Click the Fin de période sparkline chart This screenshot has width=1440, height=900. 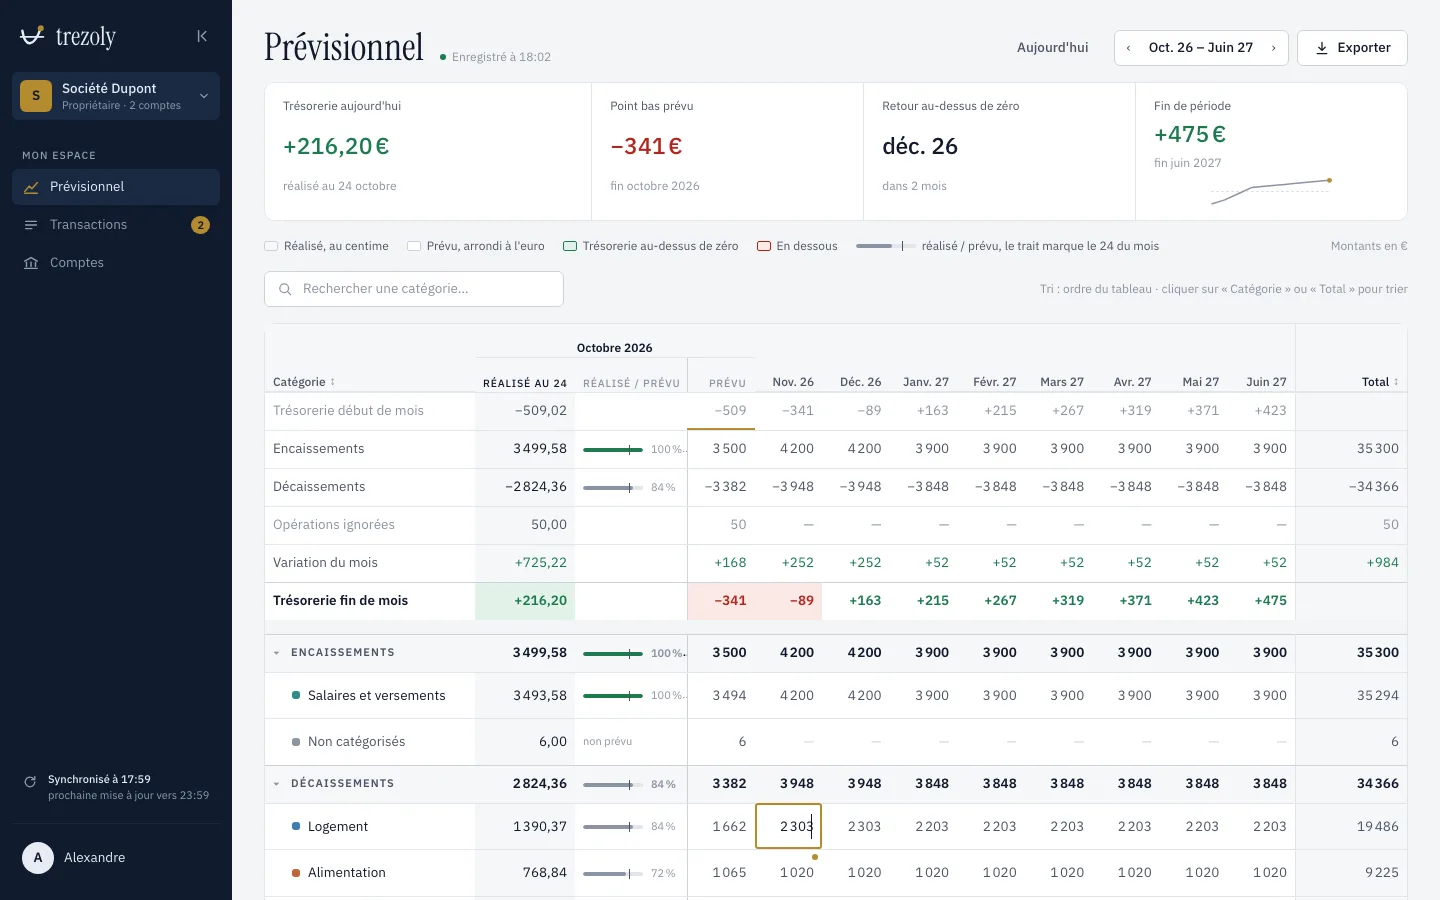(x=1271, y=190)
